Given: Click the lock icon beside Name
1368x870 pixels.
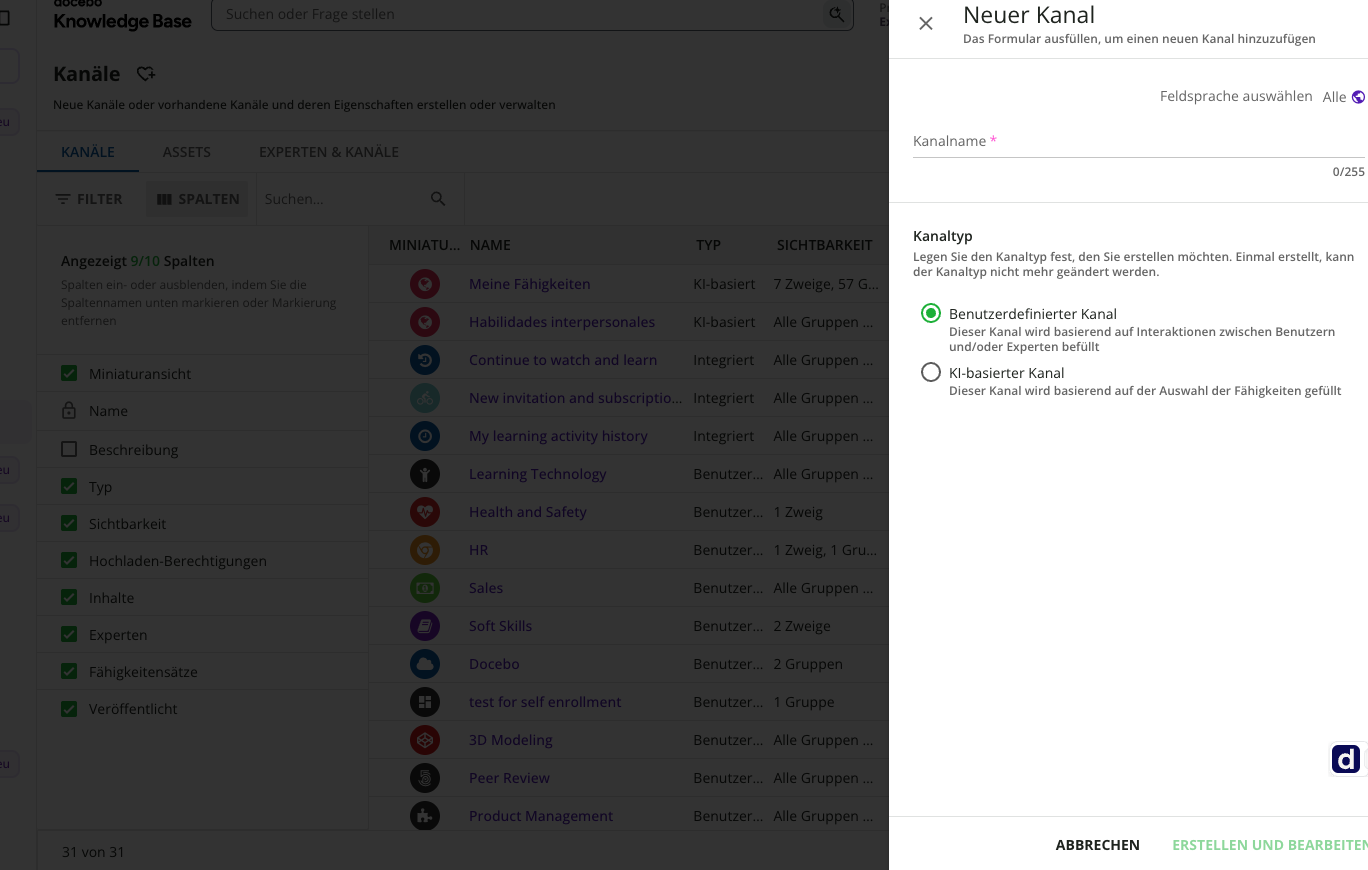Looking at the screenshot, I should [69, 410].
